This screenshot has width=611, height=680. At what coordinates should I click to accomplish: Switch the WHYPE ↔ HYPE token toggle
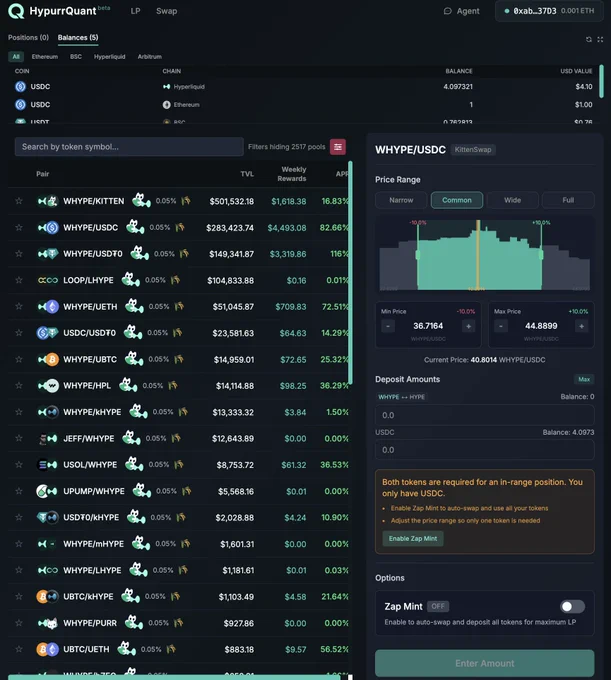tap(402, 397)
